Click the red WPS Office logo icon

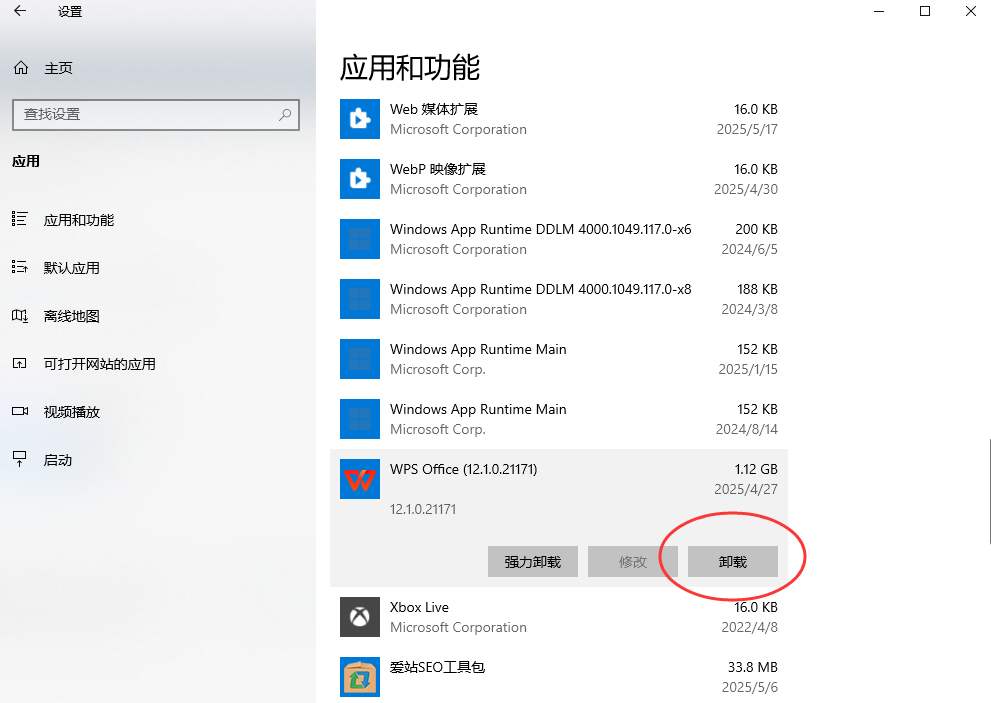point(360,479)
